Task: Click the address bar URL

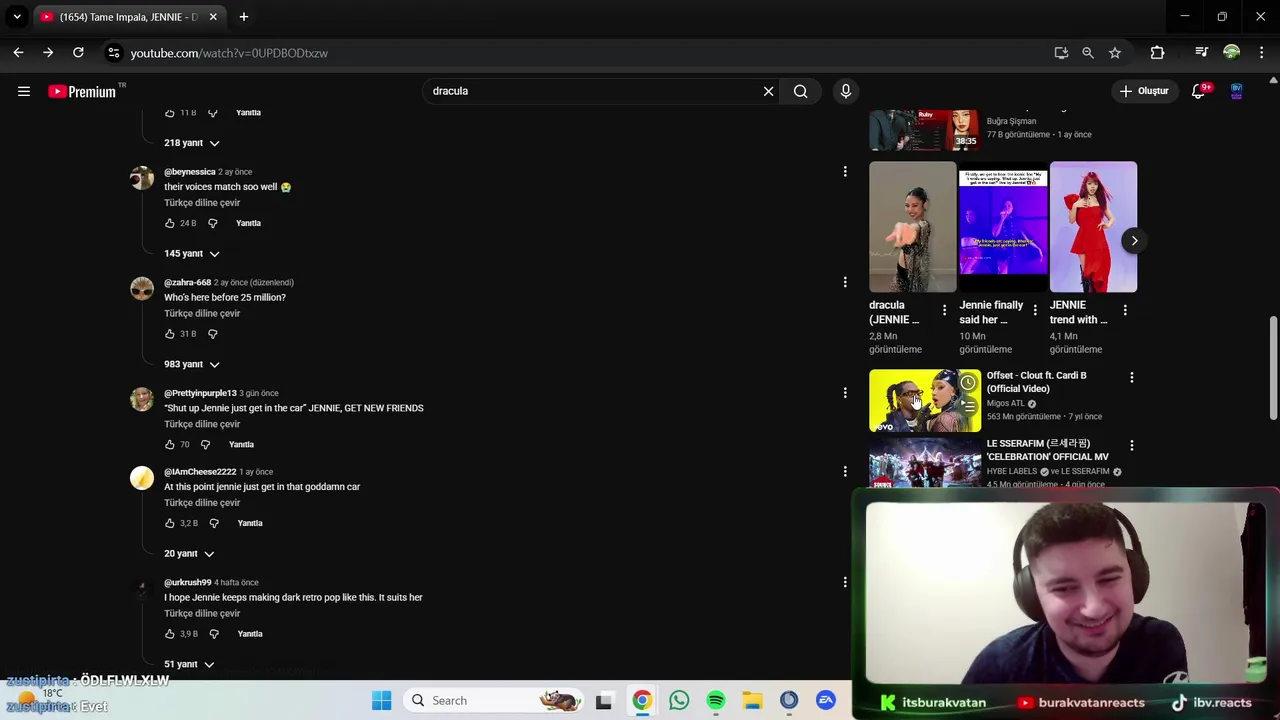Action: [x=229, y=53]
